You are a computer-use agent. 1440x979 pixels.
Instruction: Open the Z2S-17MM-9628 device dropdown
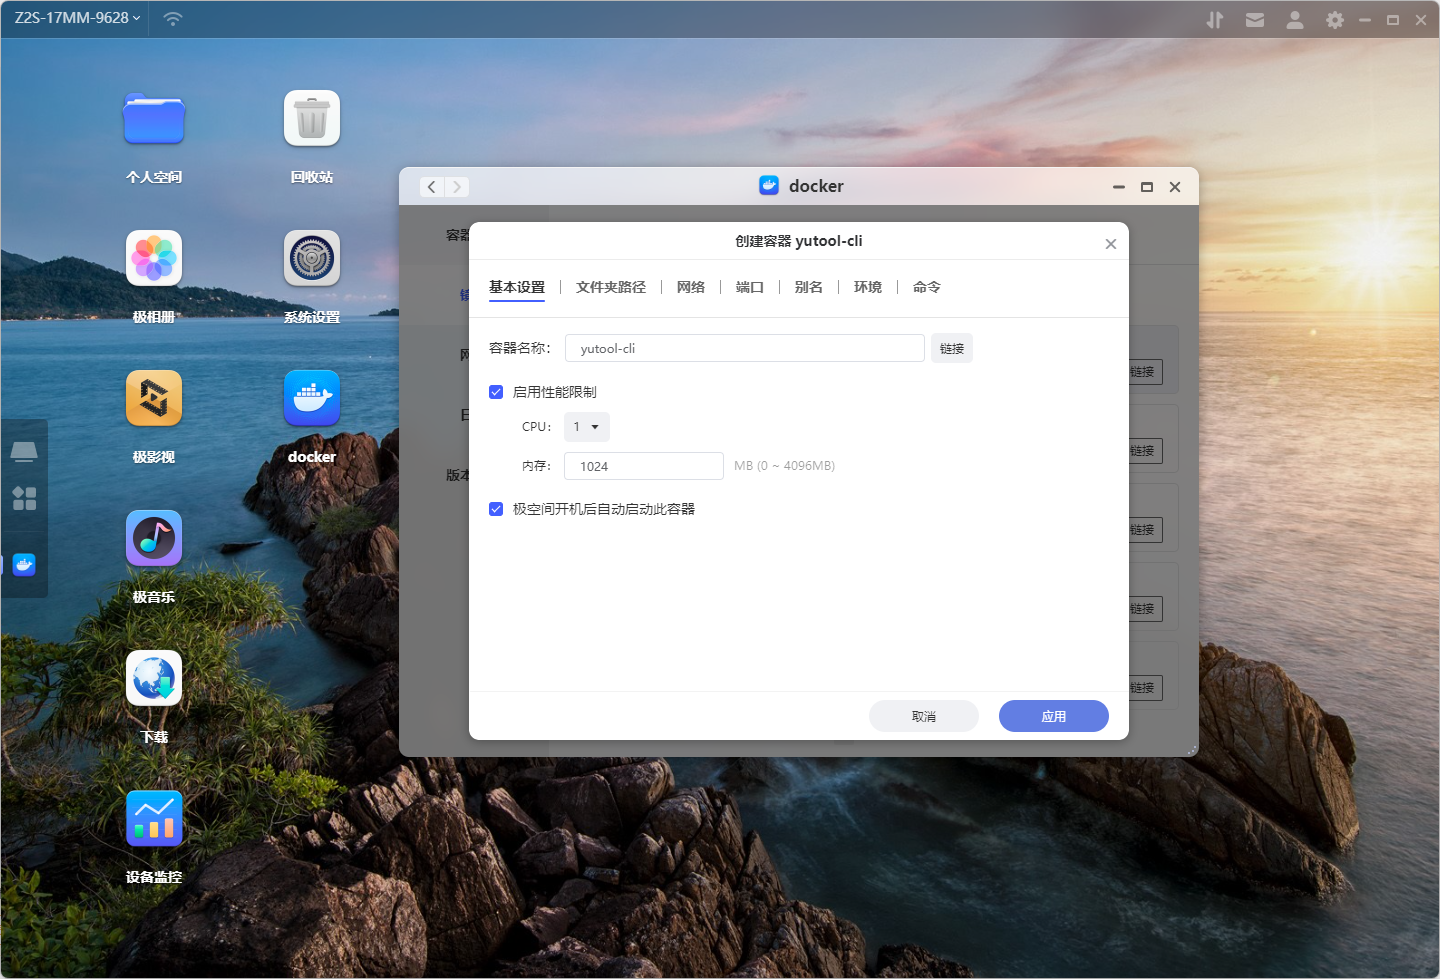(77, 18)
